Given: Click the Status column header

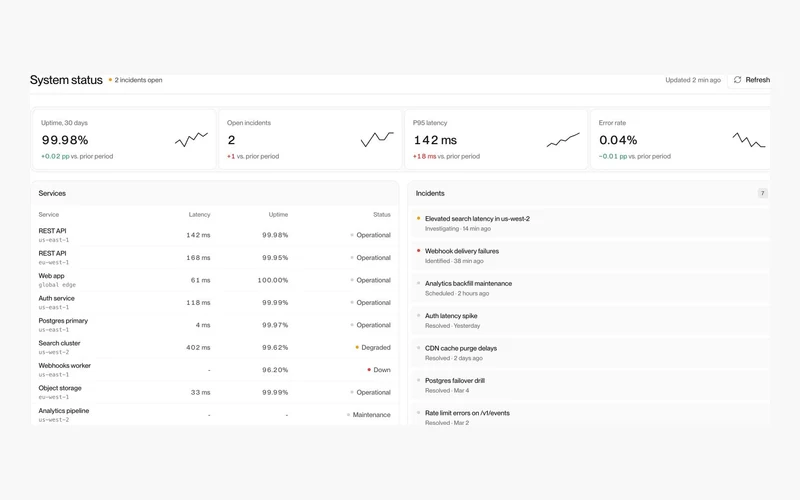Looking at the screenshot, I should coord(382,214).
